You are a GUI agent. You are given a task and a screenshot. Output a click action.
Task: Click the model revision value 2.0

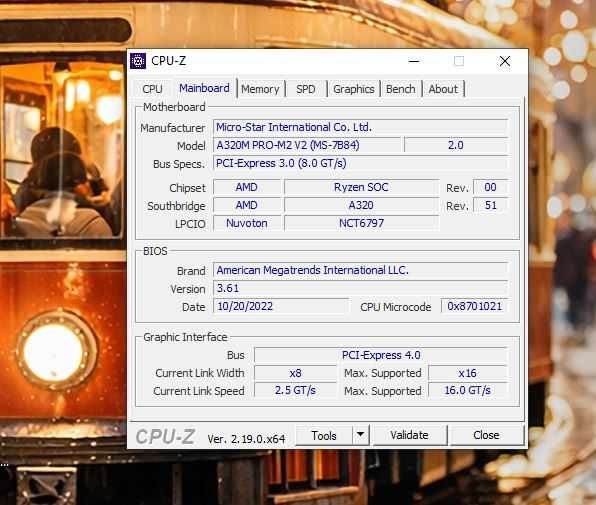[456, 145]
